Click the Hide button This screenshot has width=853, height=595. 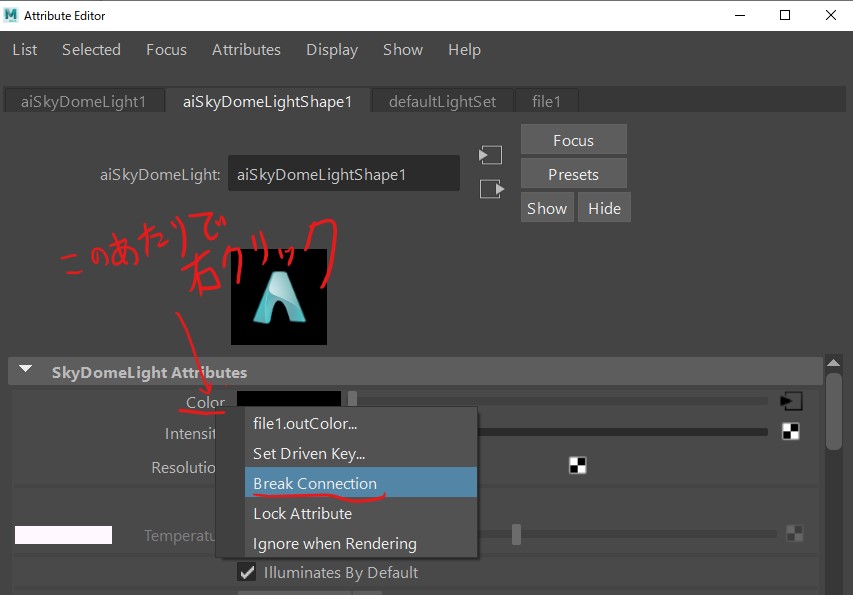tap(604, 207)
